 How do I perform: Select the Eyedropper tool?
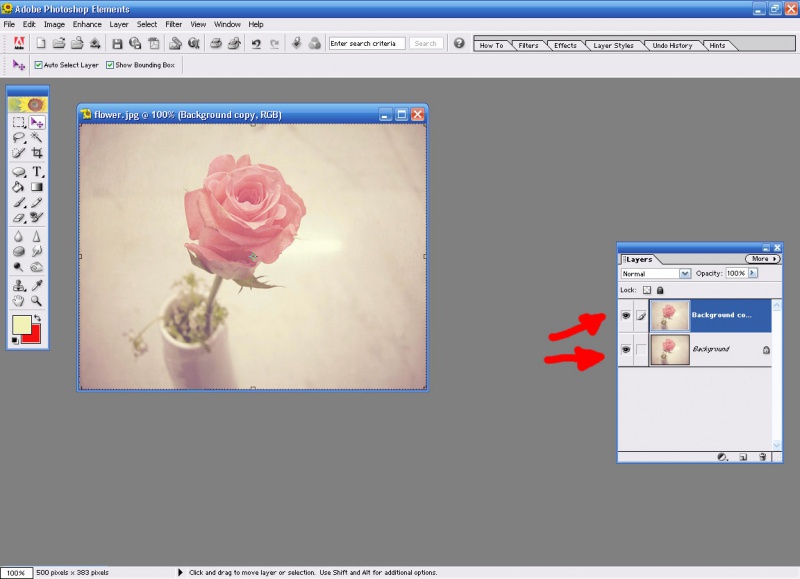pyautogui.click(x=37, y=284)
